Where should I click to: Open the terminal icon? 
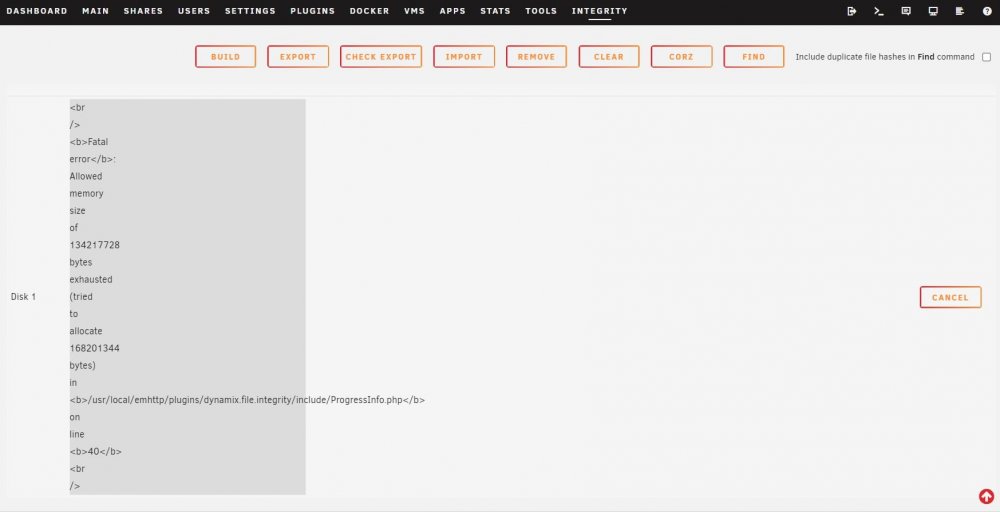click(x=879, y=11)
